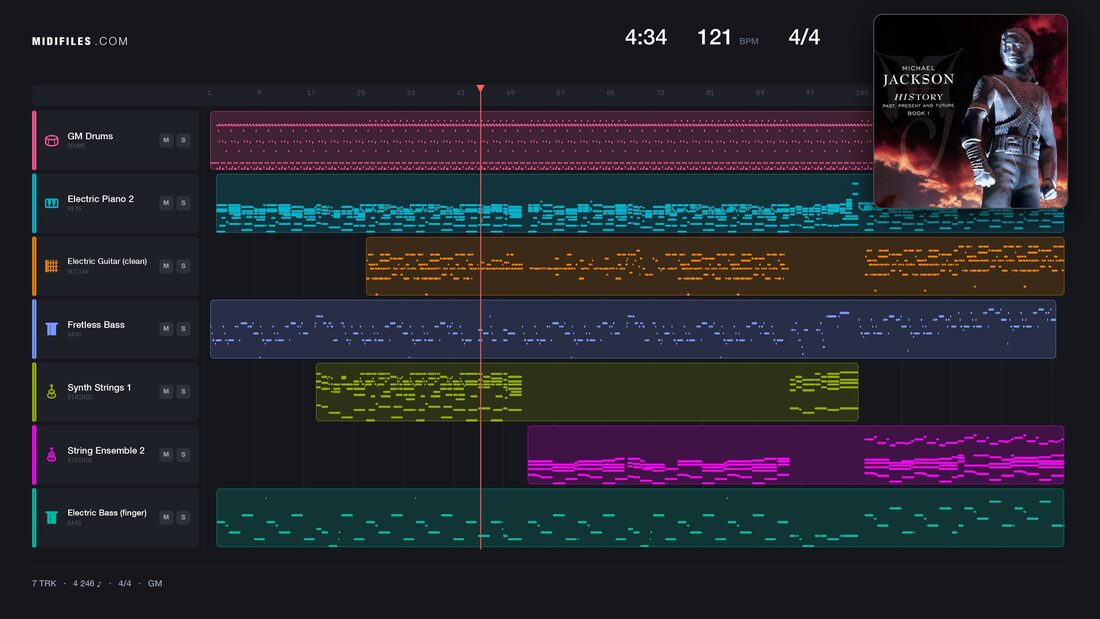The height and width of the screenshot is (619, 1100).
Task: Select the Synth Strings 1 track name
Action: tap(99, 387)
